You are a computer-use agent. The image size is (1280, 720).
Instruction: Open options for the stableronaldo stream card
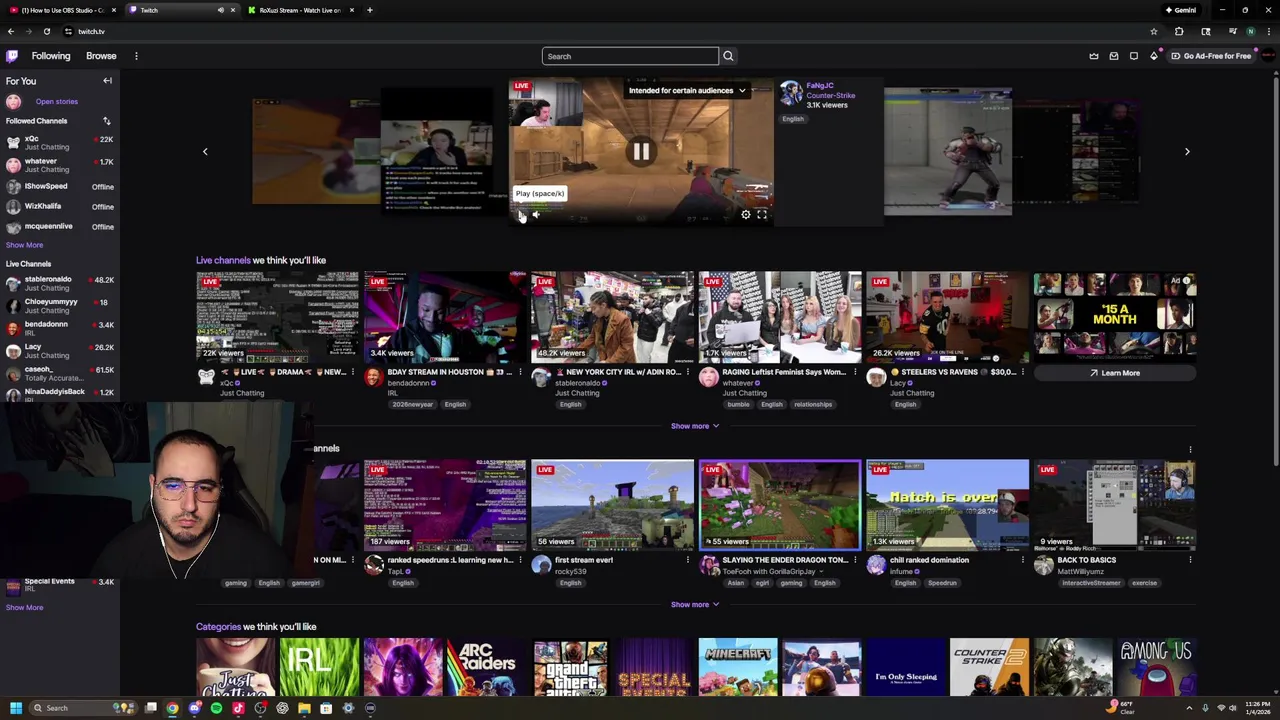pyautogui.click(x=688, y=372)
